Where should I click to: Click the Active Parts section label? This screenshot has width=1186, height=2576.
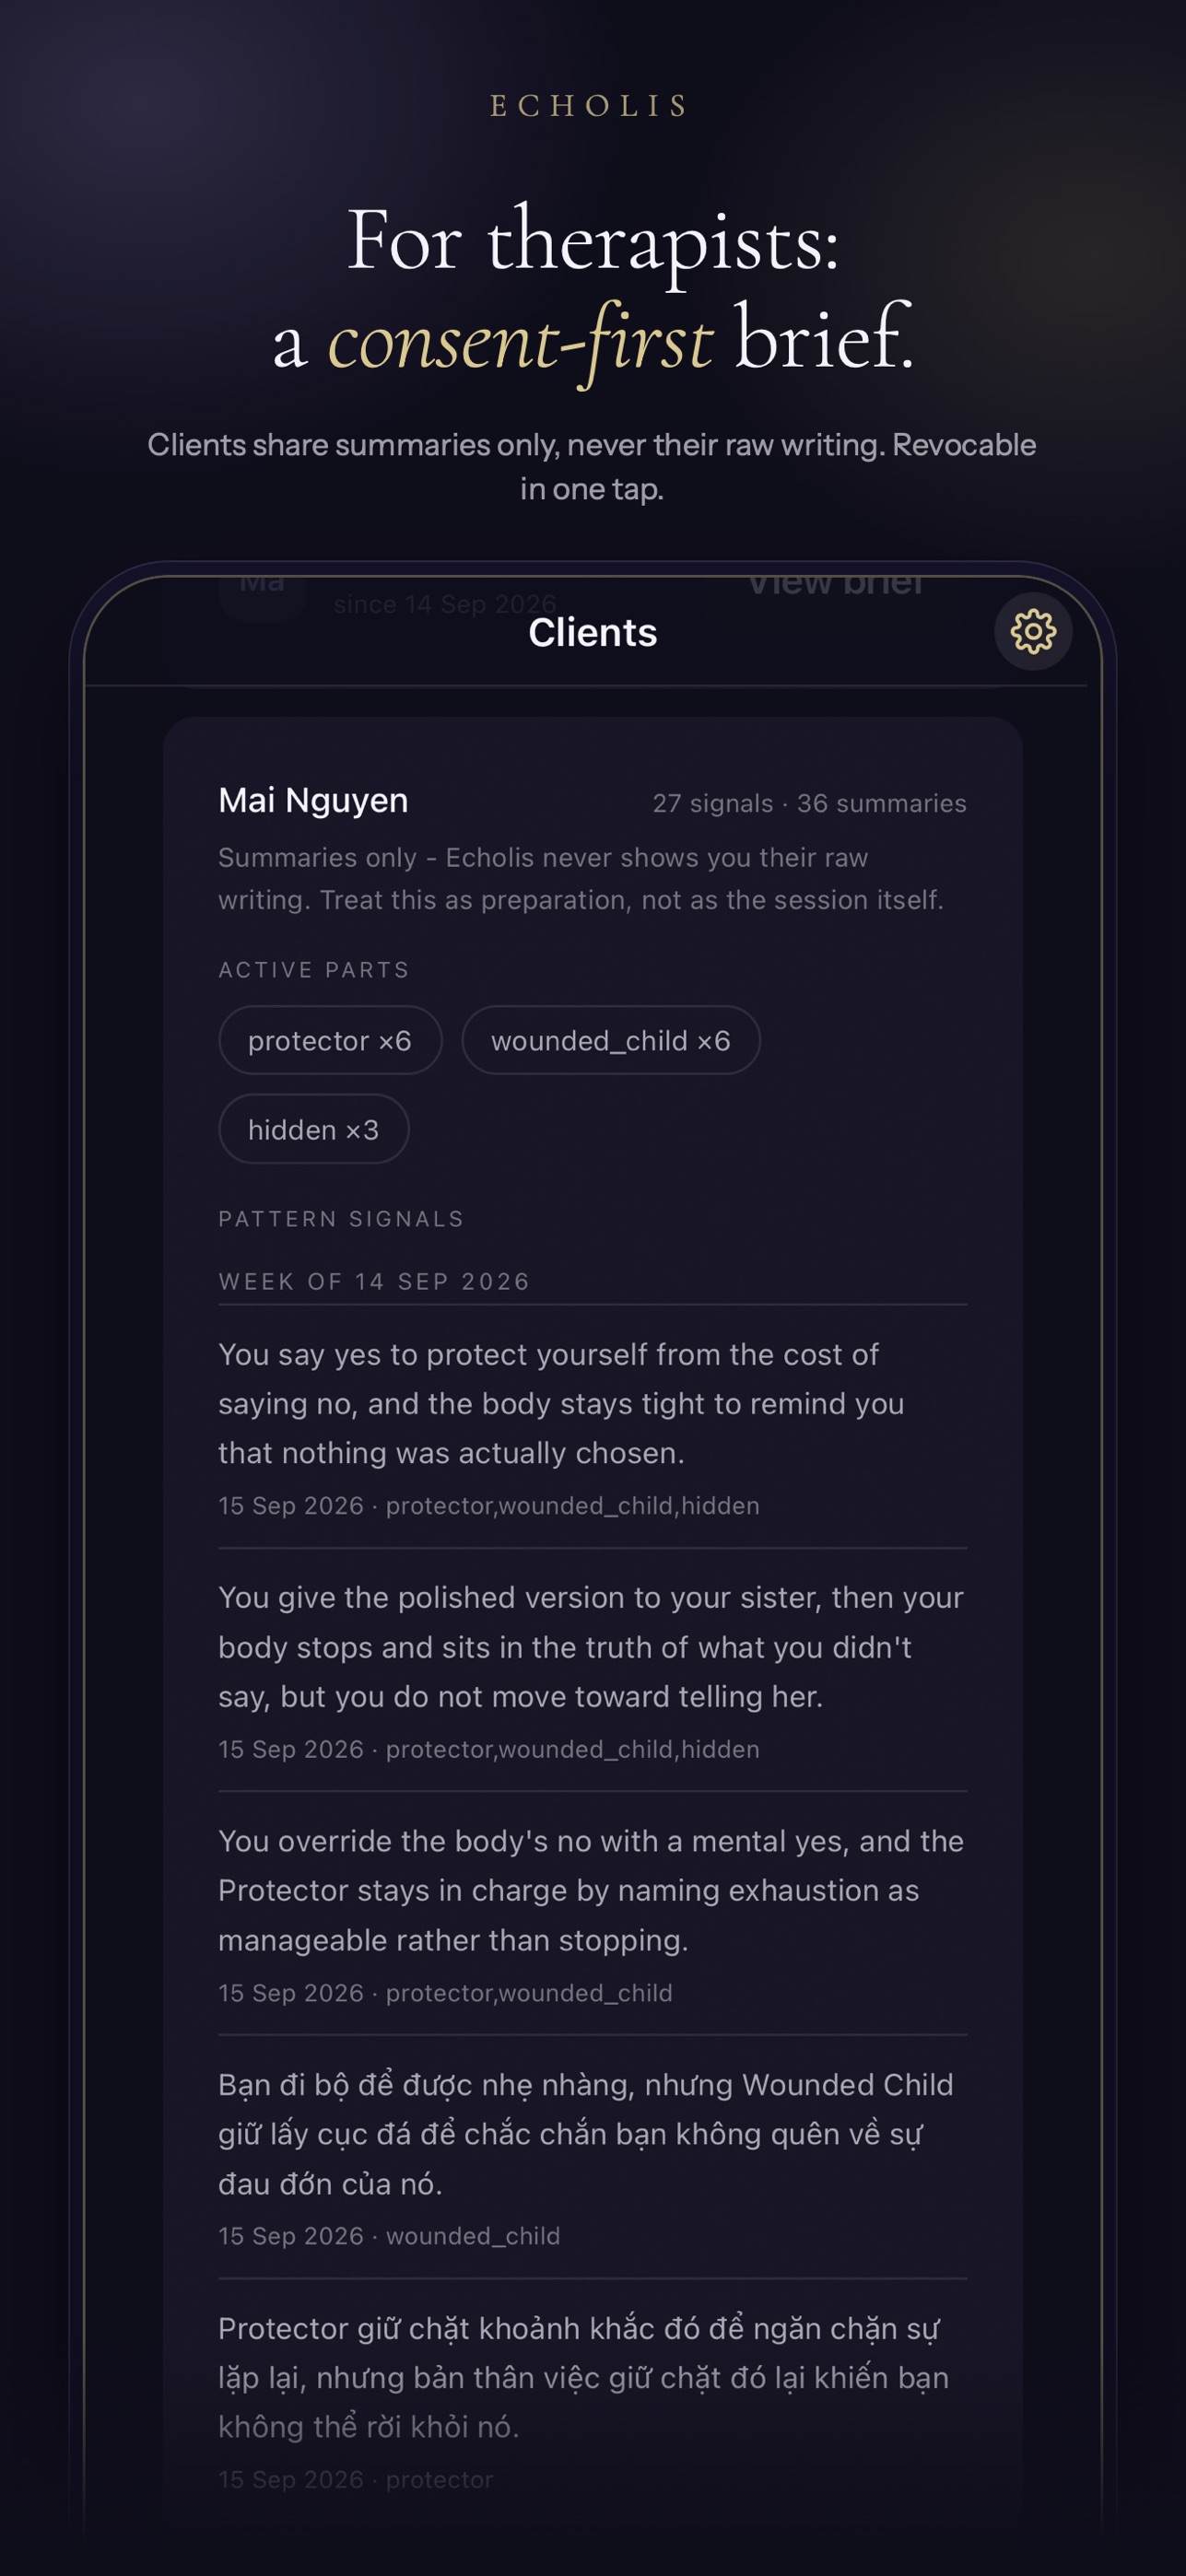click(x=314, y=969)
